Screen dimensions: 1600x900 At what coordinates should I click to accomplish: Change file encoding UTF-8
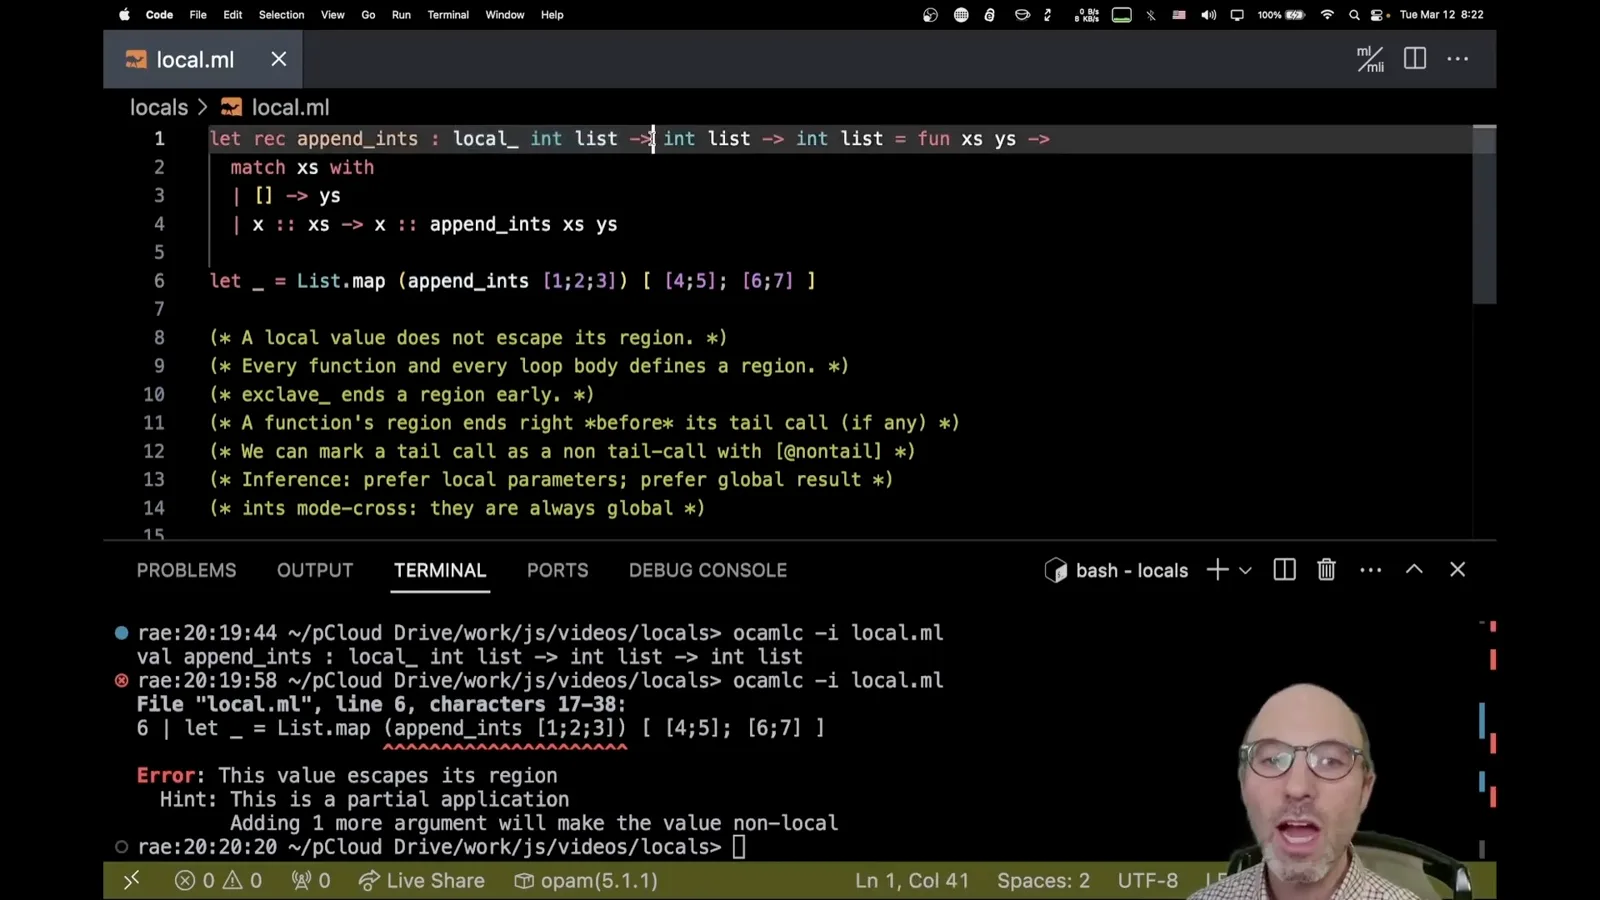1148,881
